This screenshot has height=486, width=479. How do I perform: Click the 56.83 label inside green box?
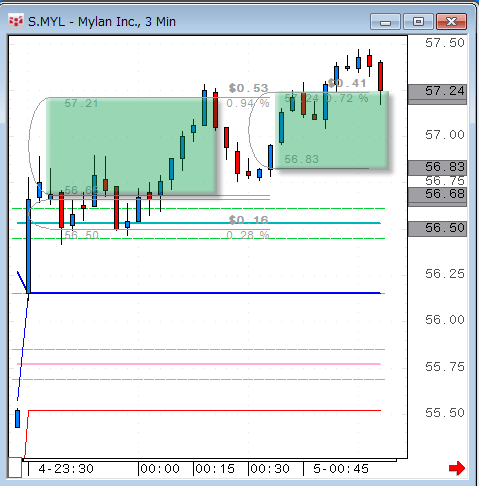click(x=301, y=159)
